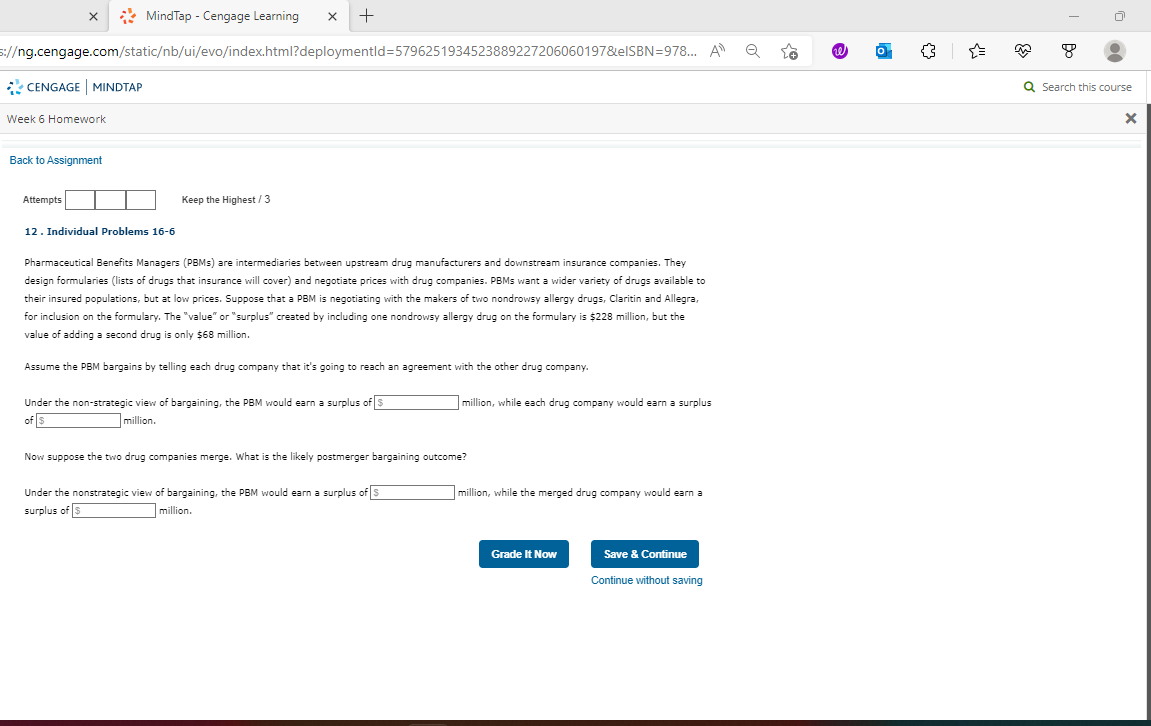Open the Favorites list

click(977, 50)
